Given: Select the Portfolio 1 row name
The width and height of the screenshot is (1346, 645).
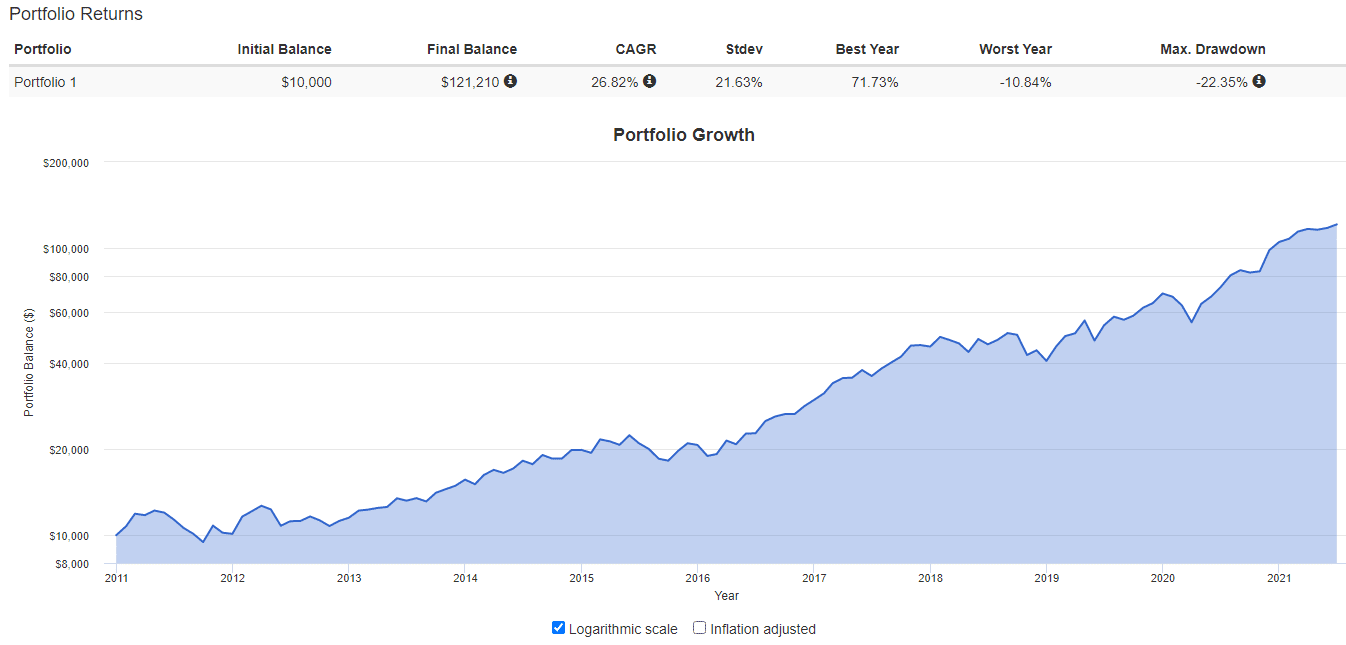Looking at the screenshot, I should (x=45, y=82).
